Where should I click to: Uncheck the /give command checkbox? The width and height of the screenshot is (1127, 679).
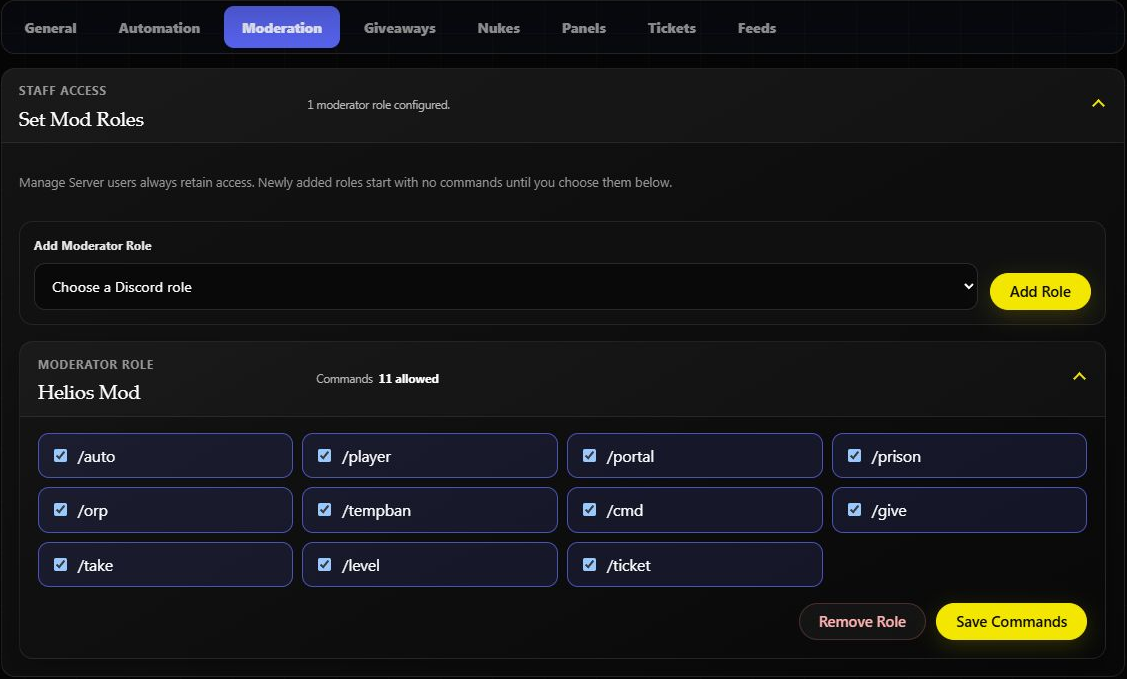[855, 509]
